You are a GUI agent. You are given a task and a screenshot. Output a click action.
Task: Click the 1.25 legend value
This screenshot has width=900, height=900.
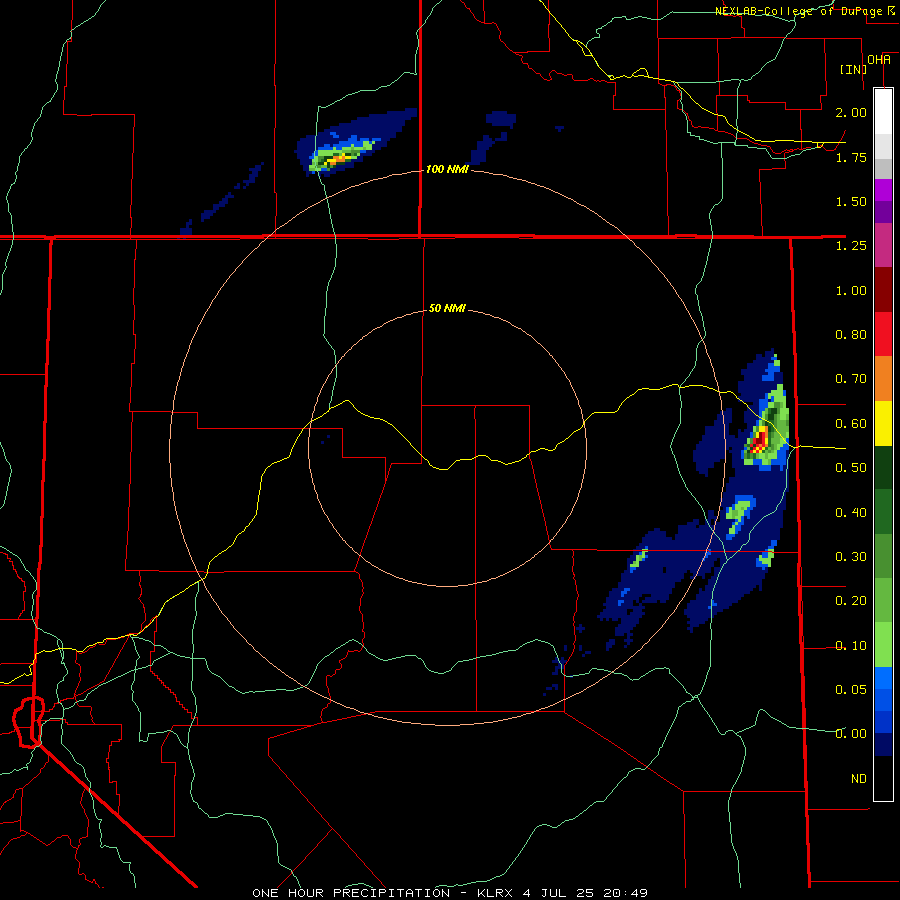[x=851, y=246]
